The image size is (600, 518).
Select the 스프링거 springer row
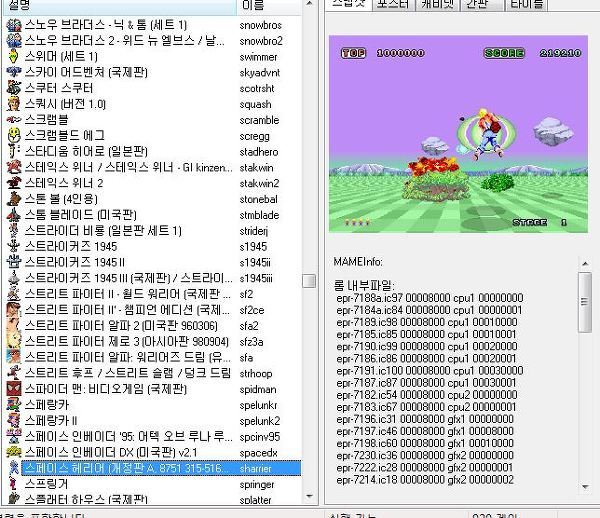(153, 484)
